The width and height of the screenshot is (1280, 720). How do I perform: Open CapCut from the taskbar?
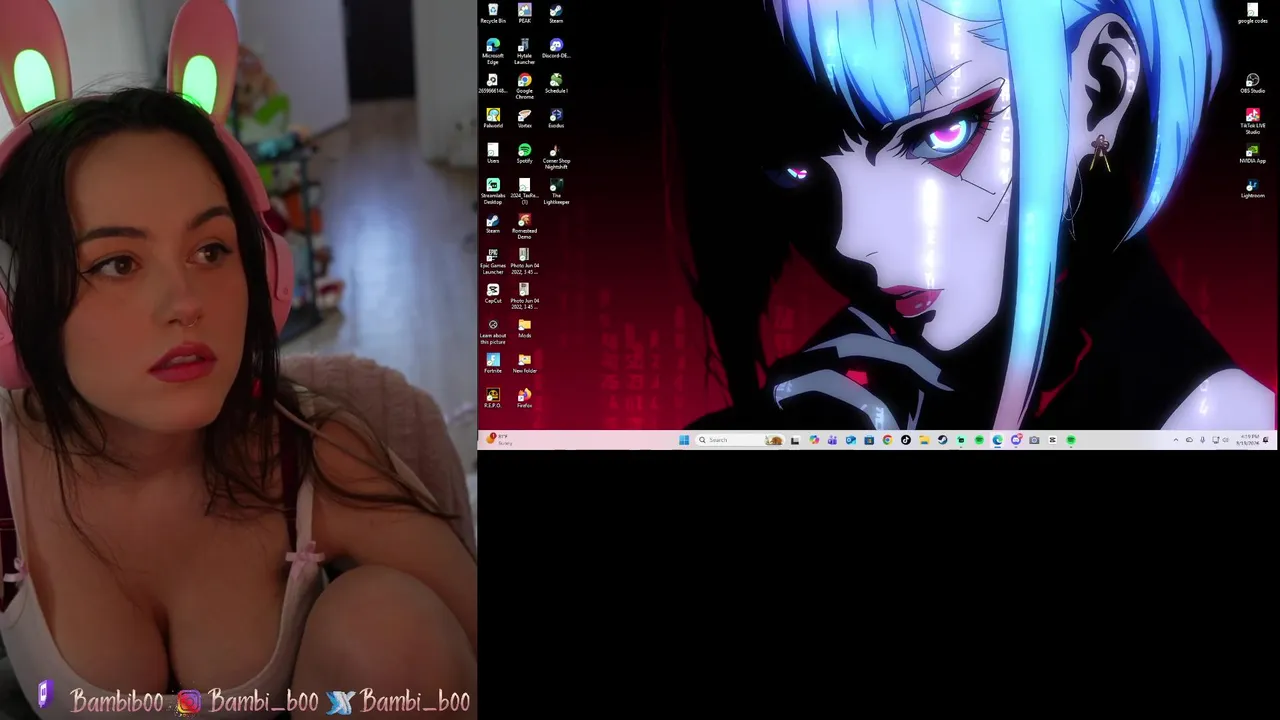click(x=1052, y=440)
